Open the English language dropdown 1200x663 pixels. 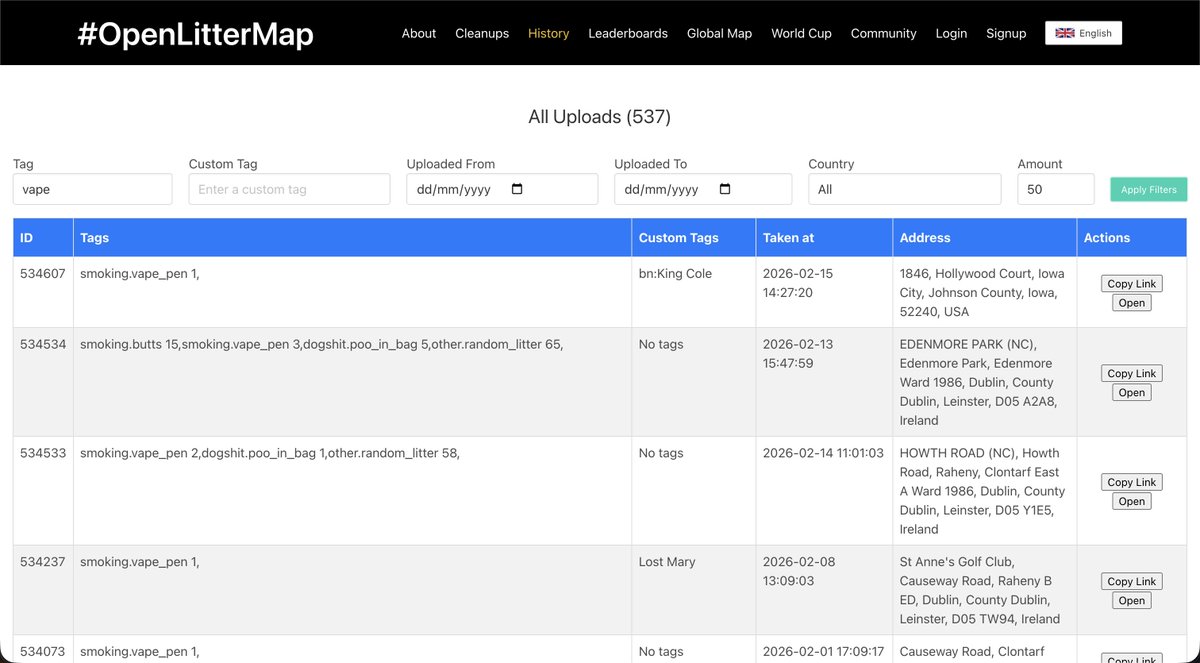(1083, 33)
